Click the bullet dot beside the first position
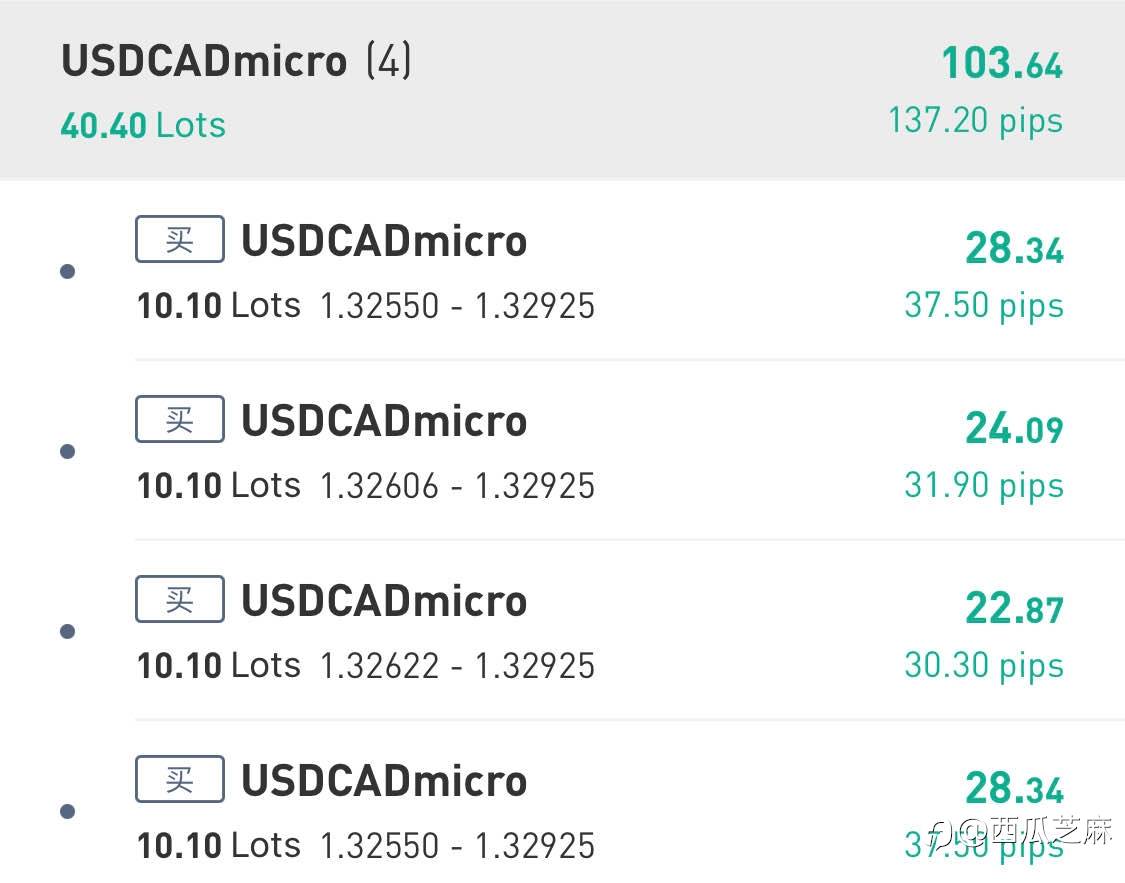Screen dimensions: 1125x883 [x=68, y=272]
